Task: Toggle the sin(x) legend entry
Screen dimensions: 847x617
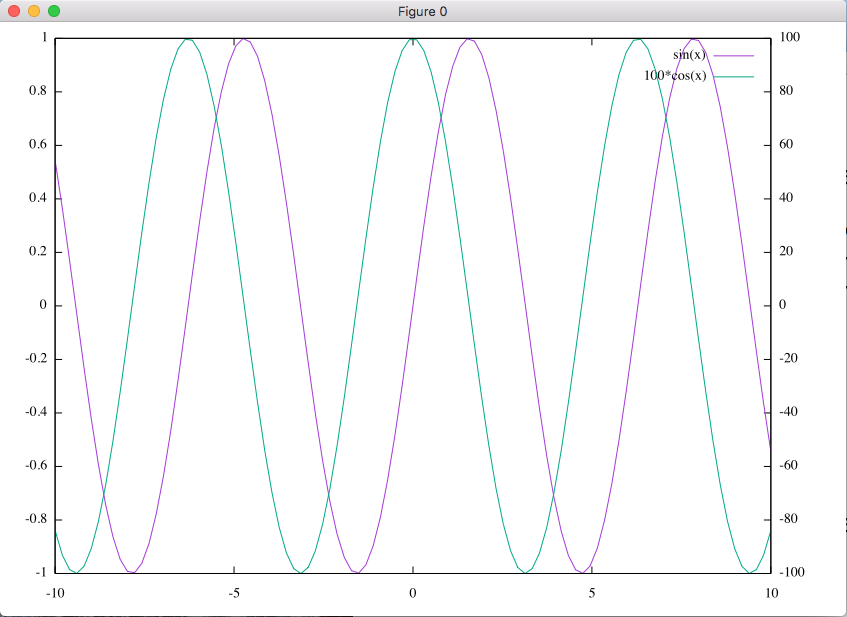Action: (690, 54)
